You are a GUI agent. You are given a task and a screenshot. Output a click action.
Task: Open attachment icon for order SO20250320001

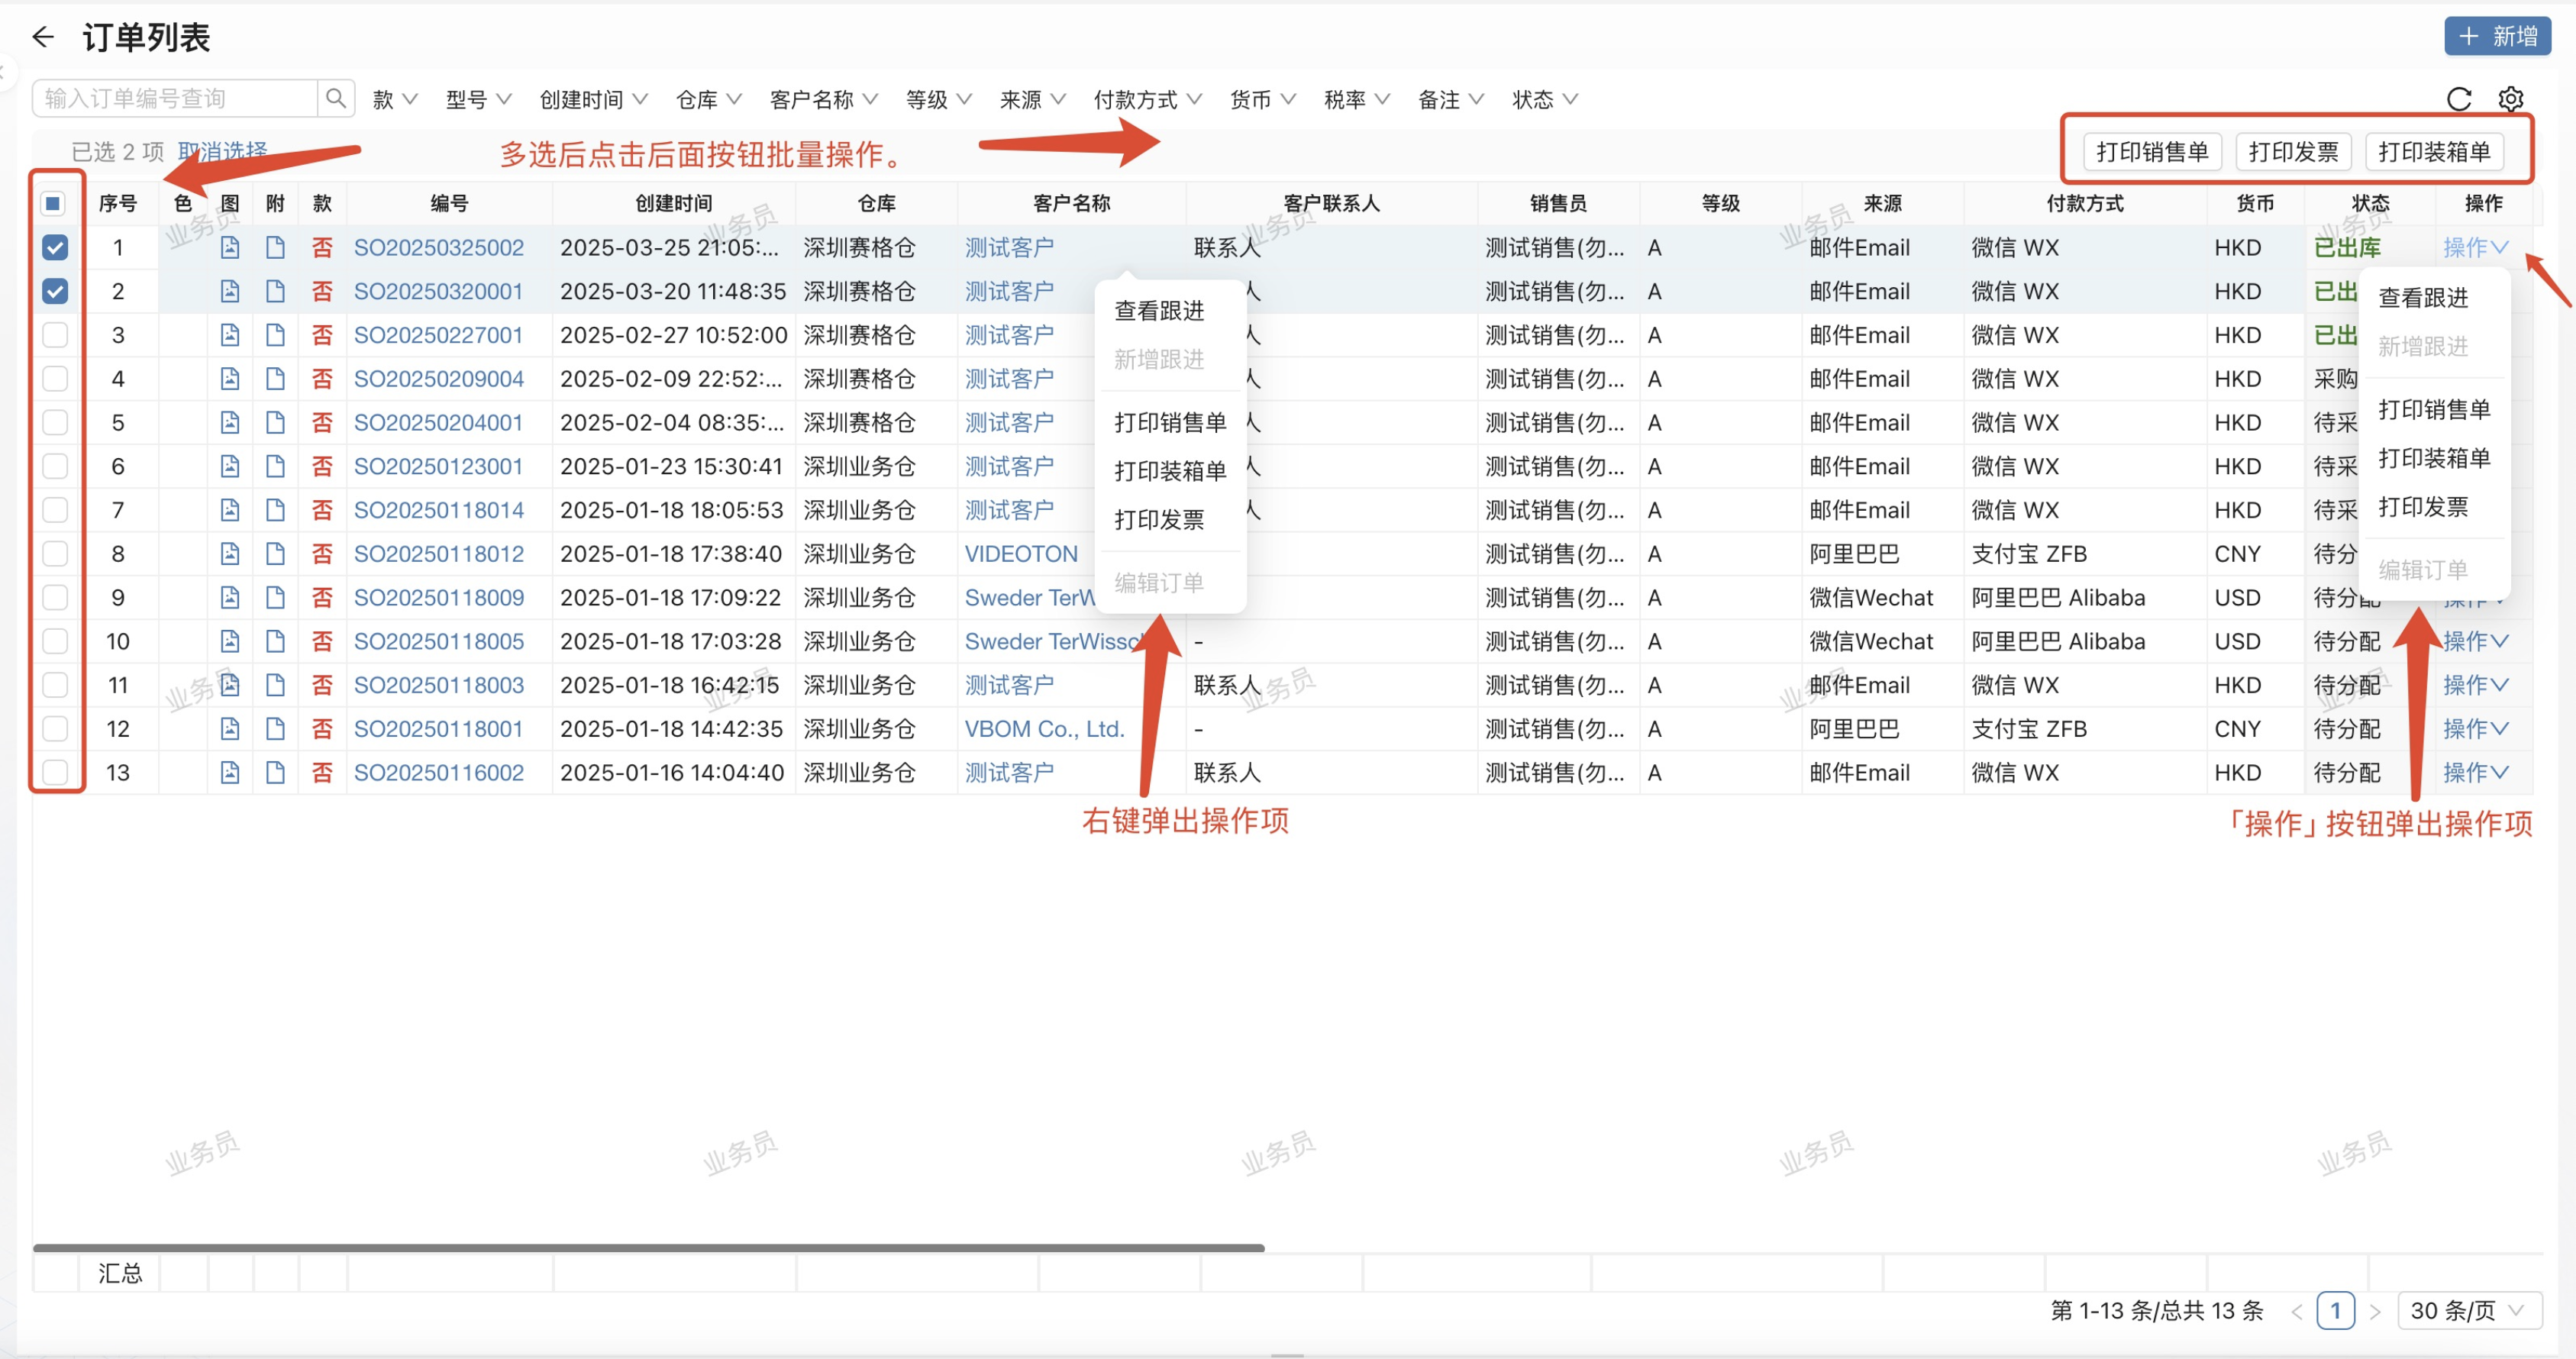pyautogui.click(x=276, y=291)
